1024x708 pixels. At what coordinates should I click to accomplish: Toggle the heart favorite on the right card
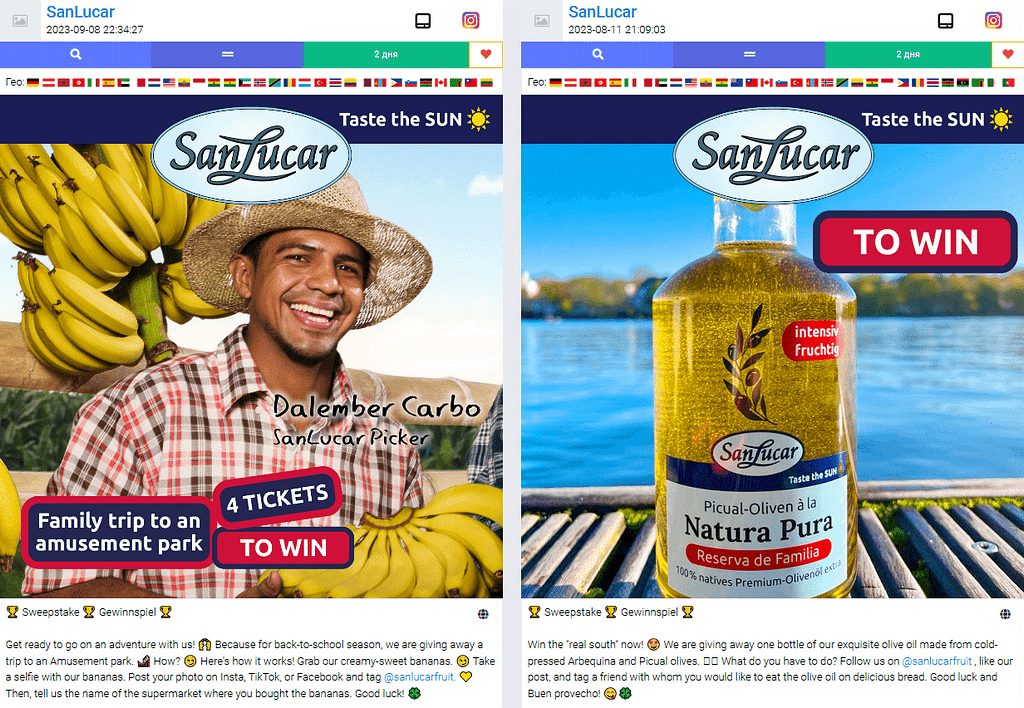[1008, 54]
